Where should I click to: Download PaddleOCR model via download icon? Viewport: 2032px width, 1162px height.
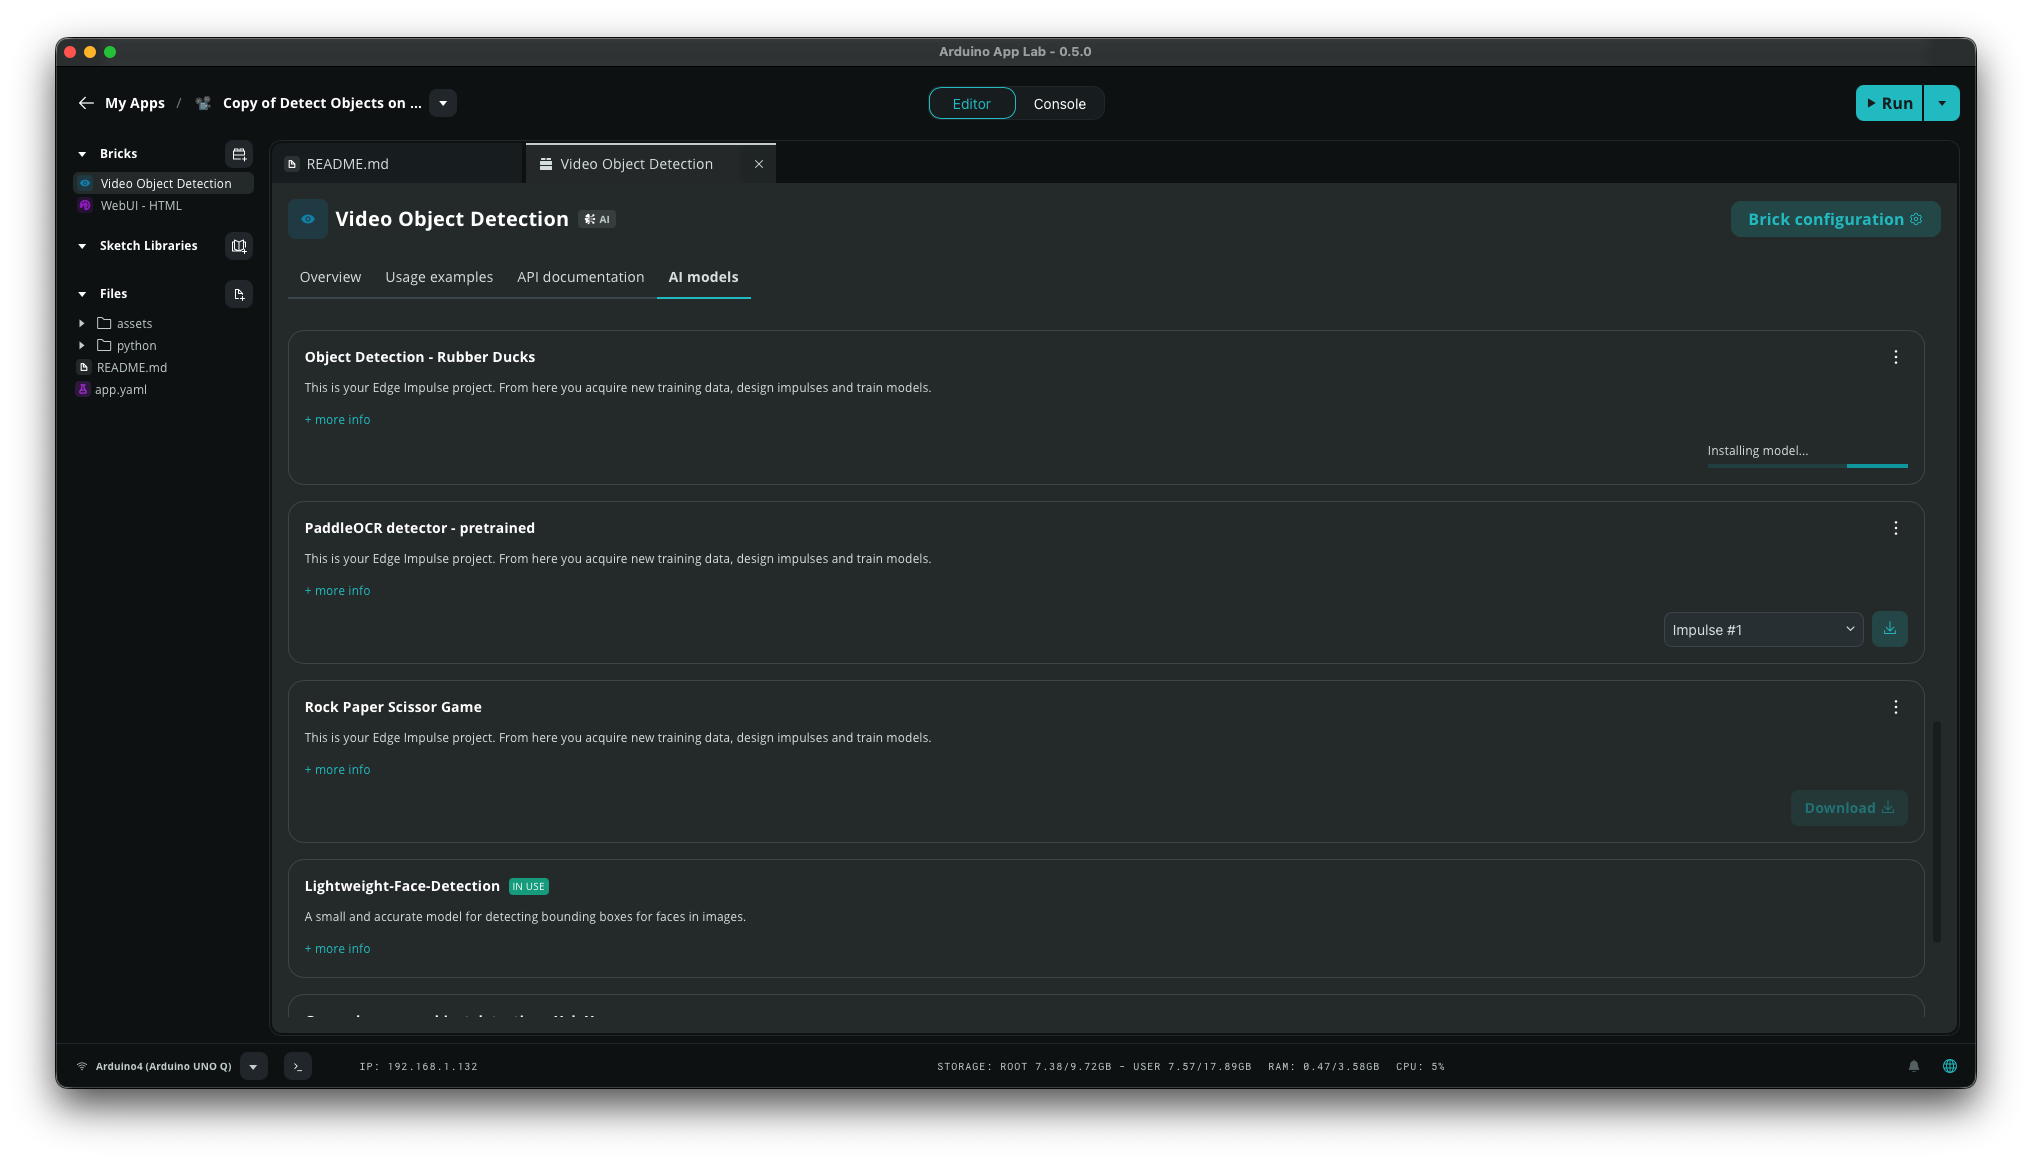[x=1889, y=629]
